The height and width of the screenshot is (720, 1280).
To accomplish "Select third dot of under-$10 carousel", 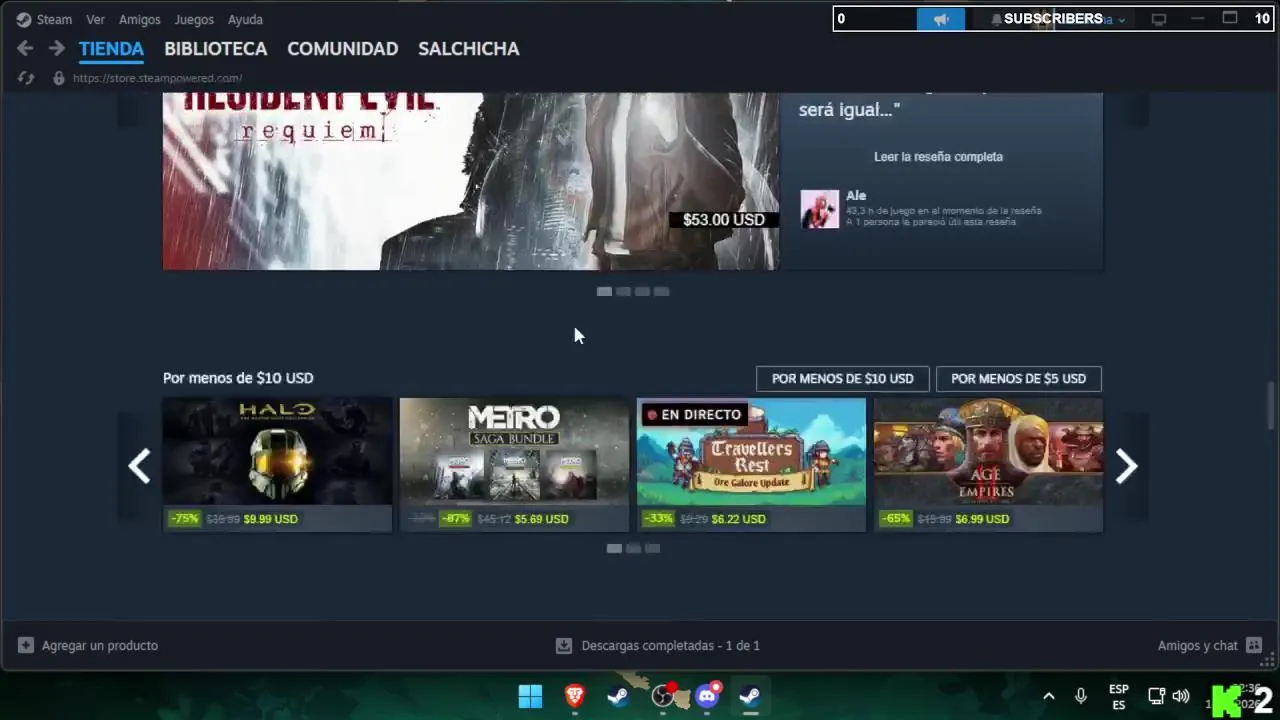I will [652, 548].
